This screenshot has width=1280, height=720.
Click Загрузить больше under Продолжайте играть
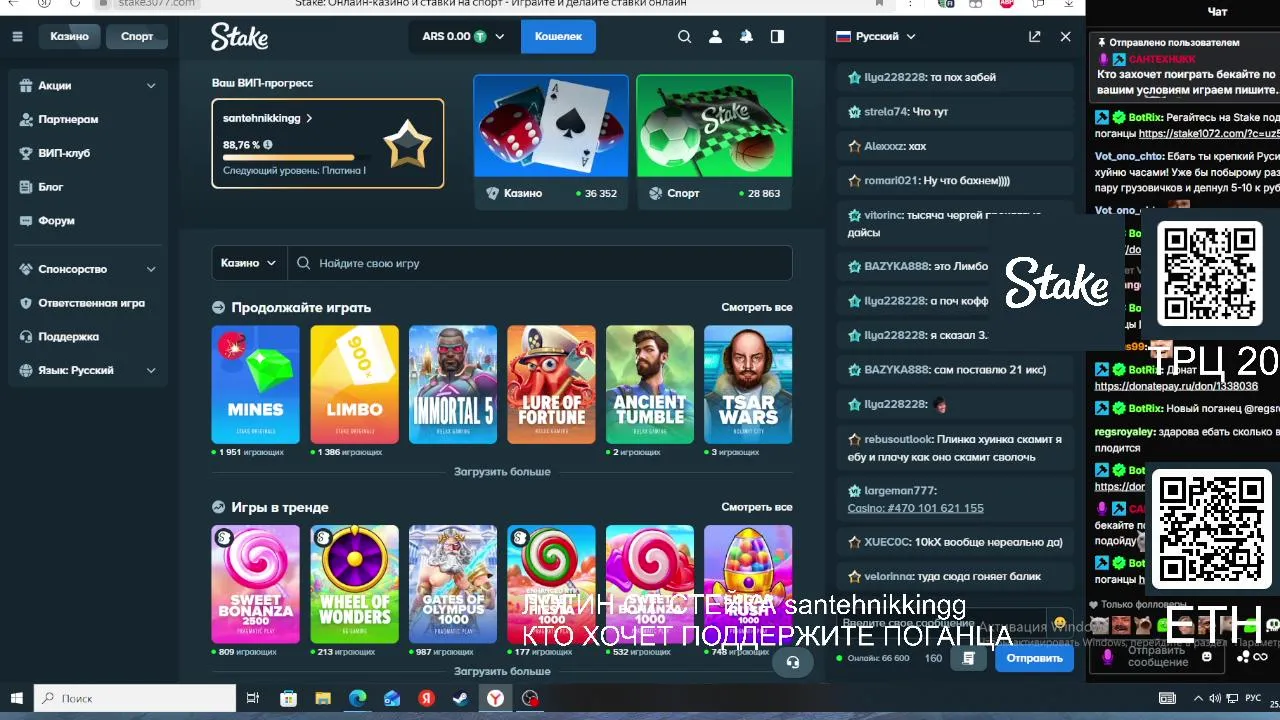tap(502, 471)
